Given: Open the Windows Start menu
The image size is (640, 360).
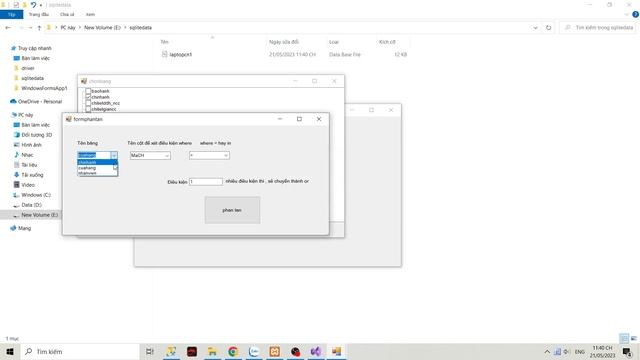Looking at the screenshot, I should pyautogui.click(x=10, y=351).
